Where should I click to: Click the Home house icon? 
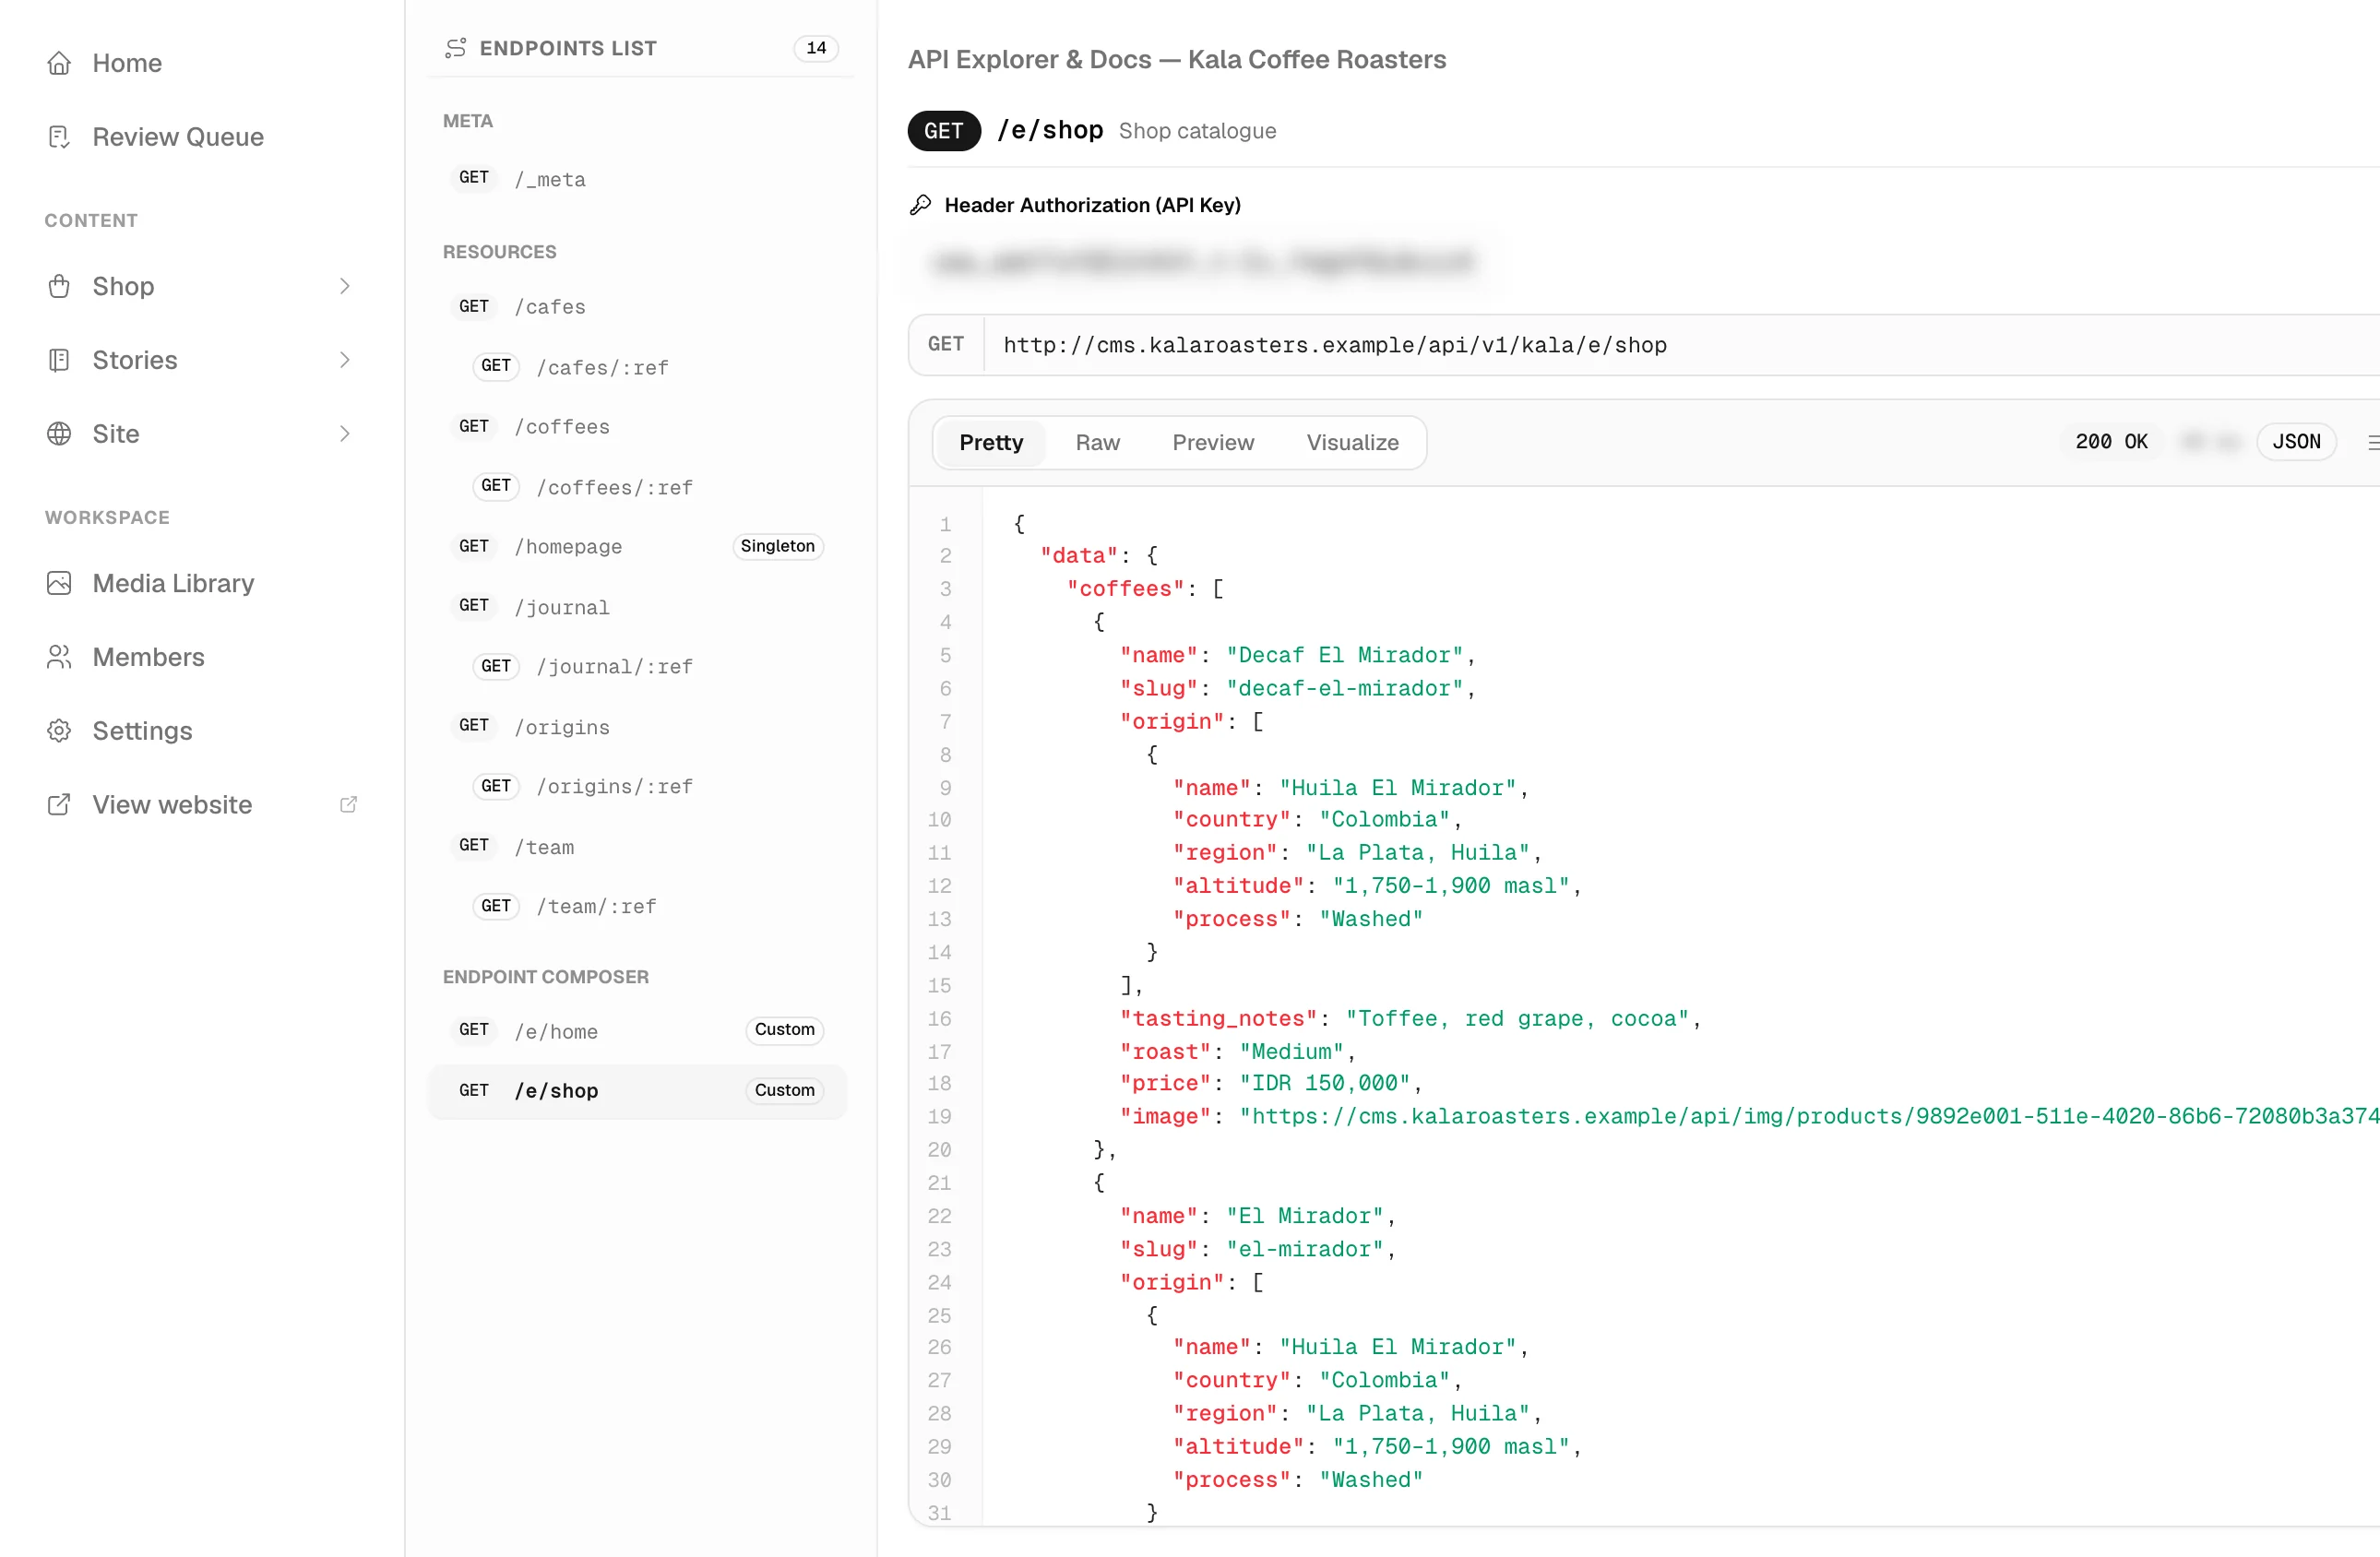(x=59, y=63)
